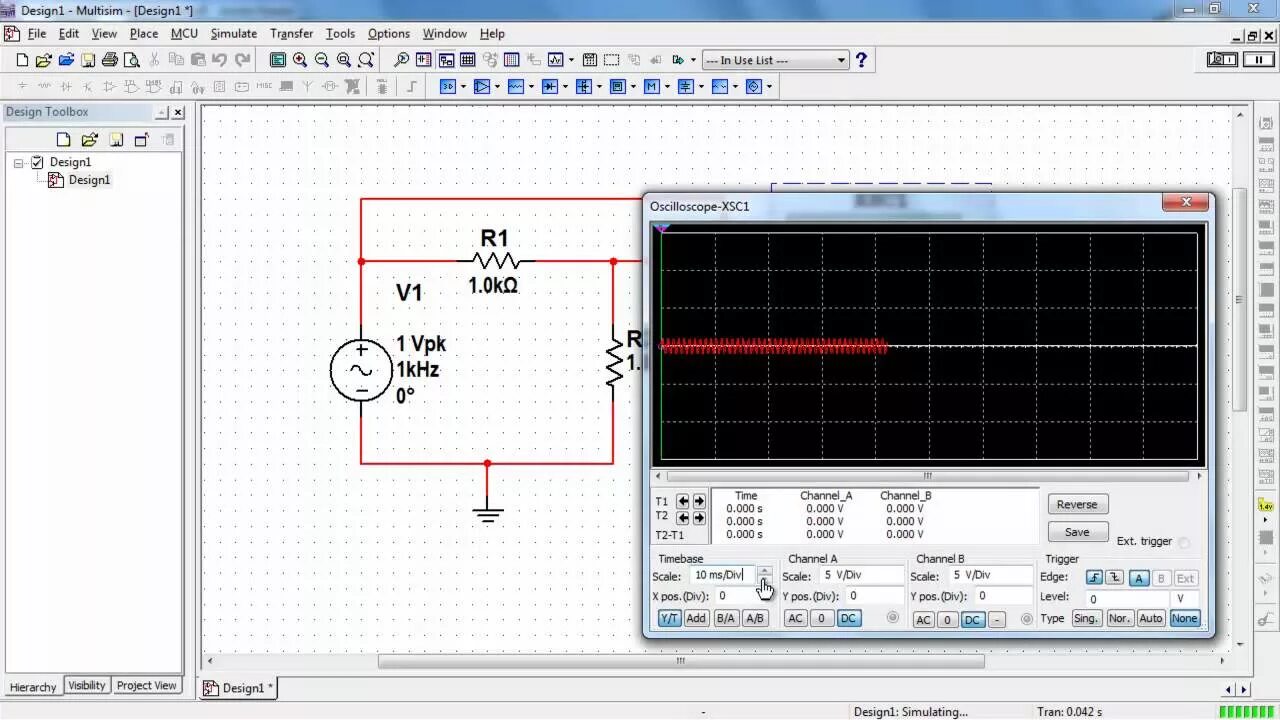Toggle the Design1 checkbox in the tree

38,162
